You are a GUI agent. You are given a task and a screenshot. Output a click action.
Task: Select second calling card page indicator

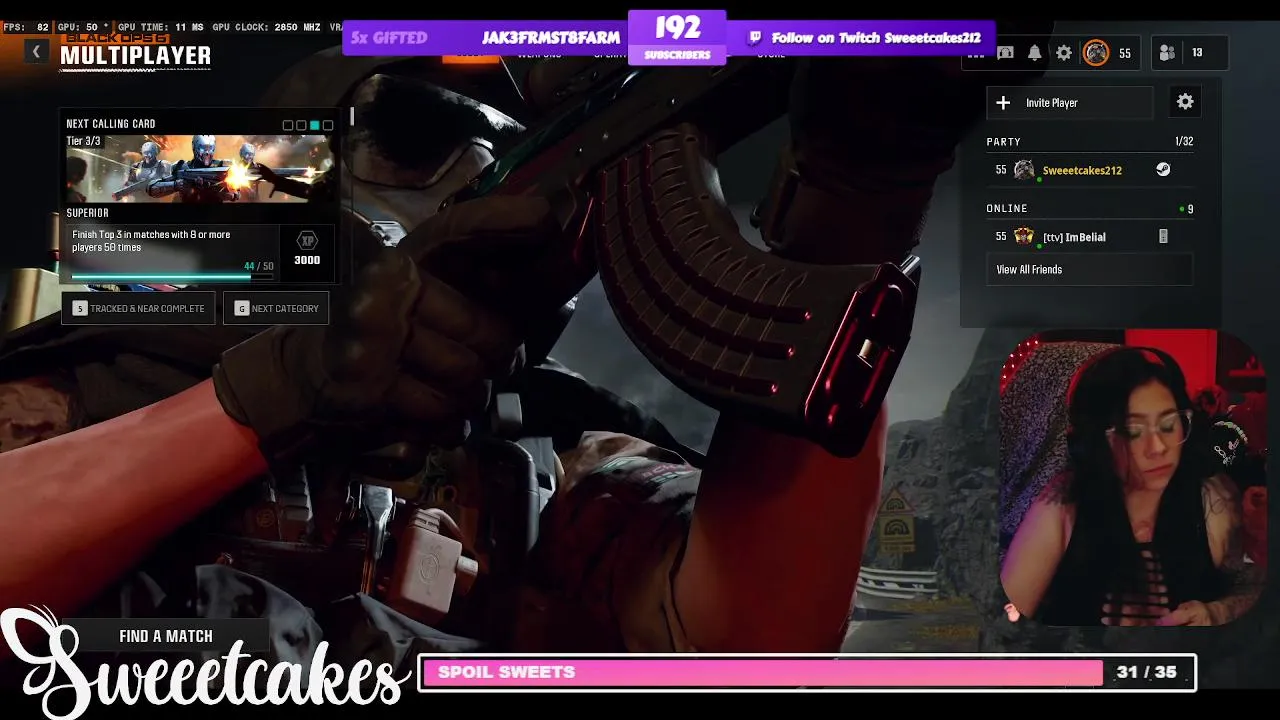pyautogui.click(x=301, y=125)
